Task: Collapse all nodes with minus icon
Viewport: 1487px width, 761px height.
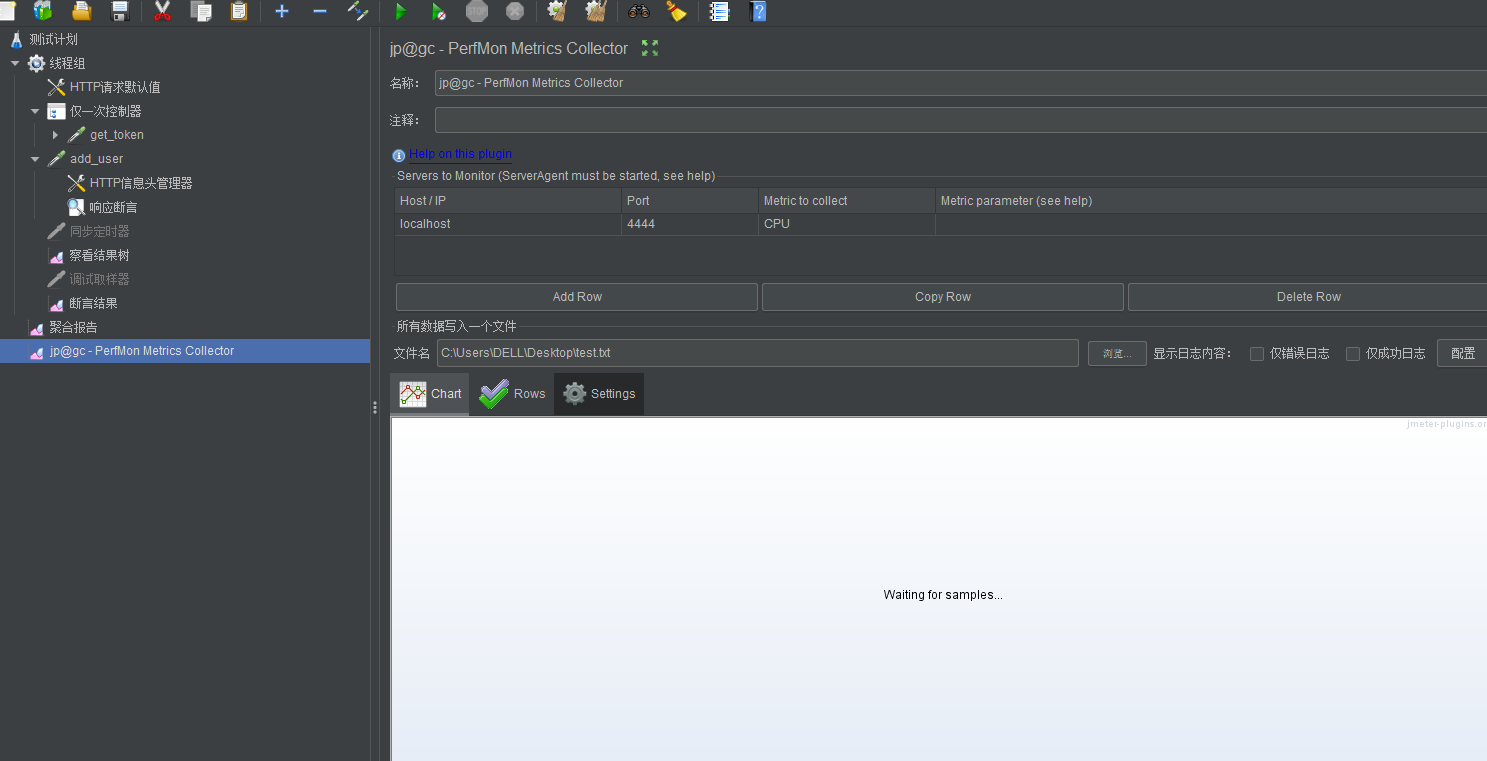Action: click(x=320, y=11)
